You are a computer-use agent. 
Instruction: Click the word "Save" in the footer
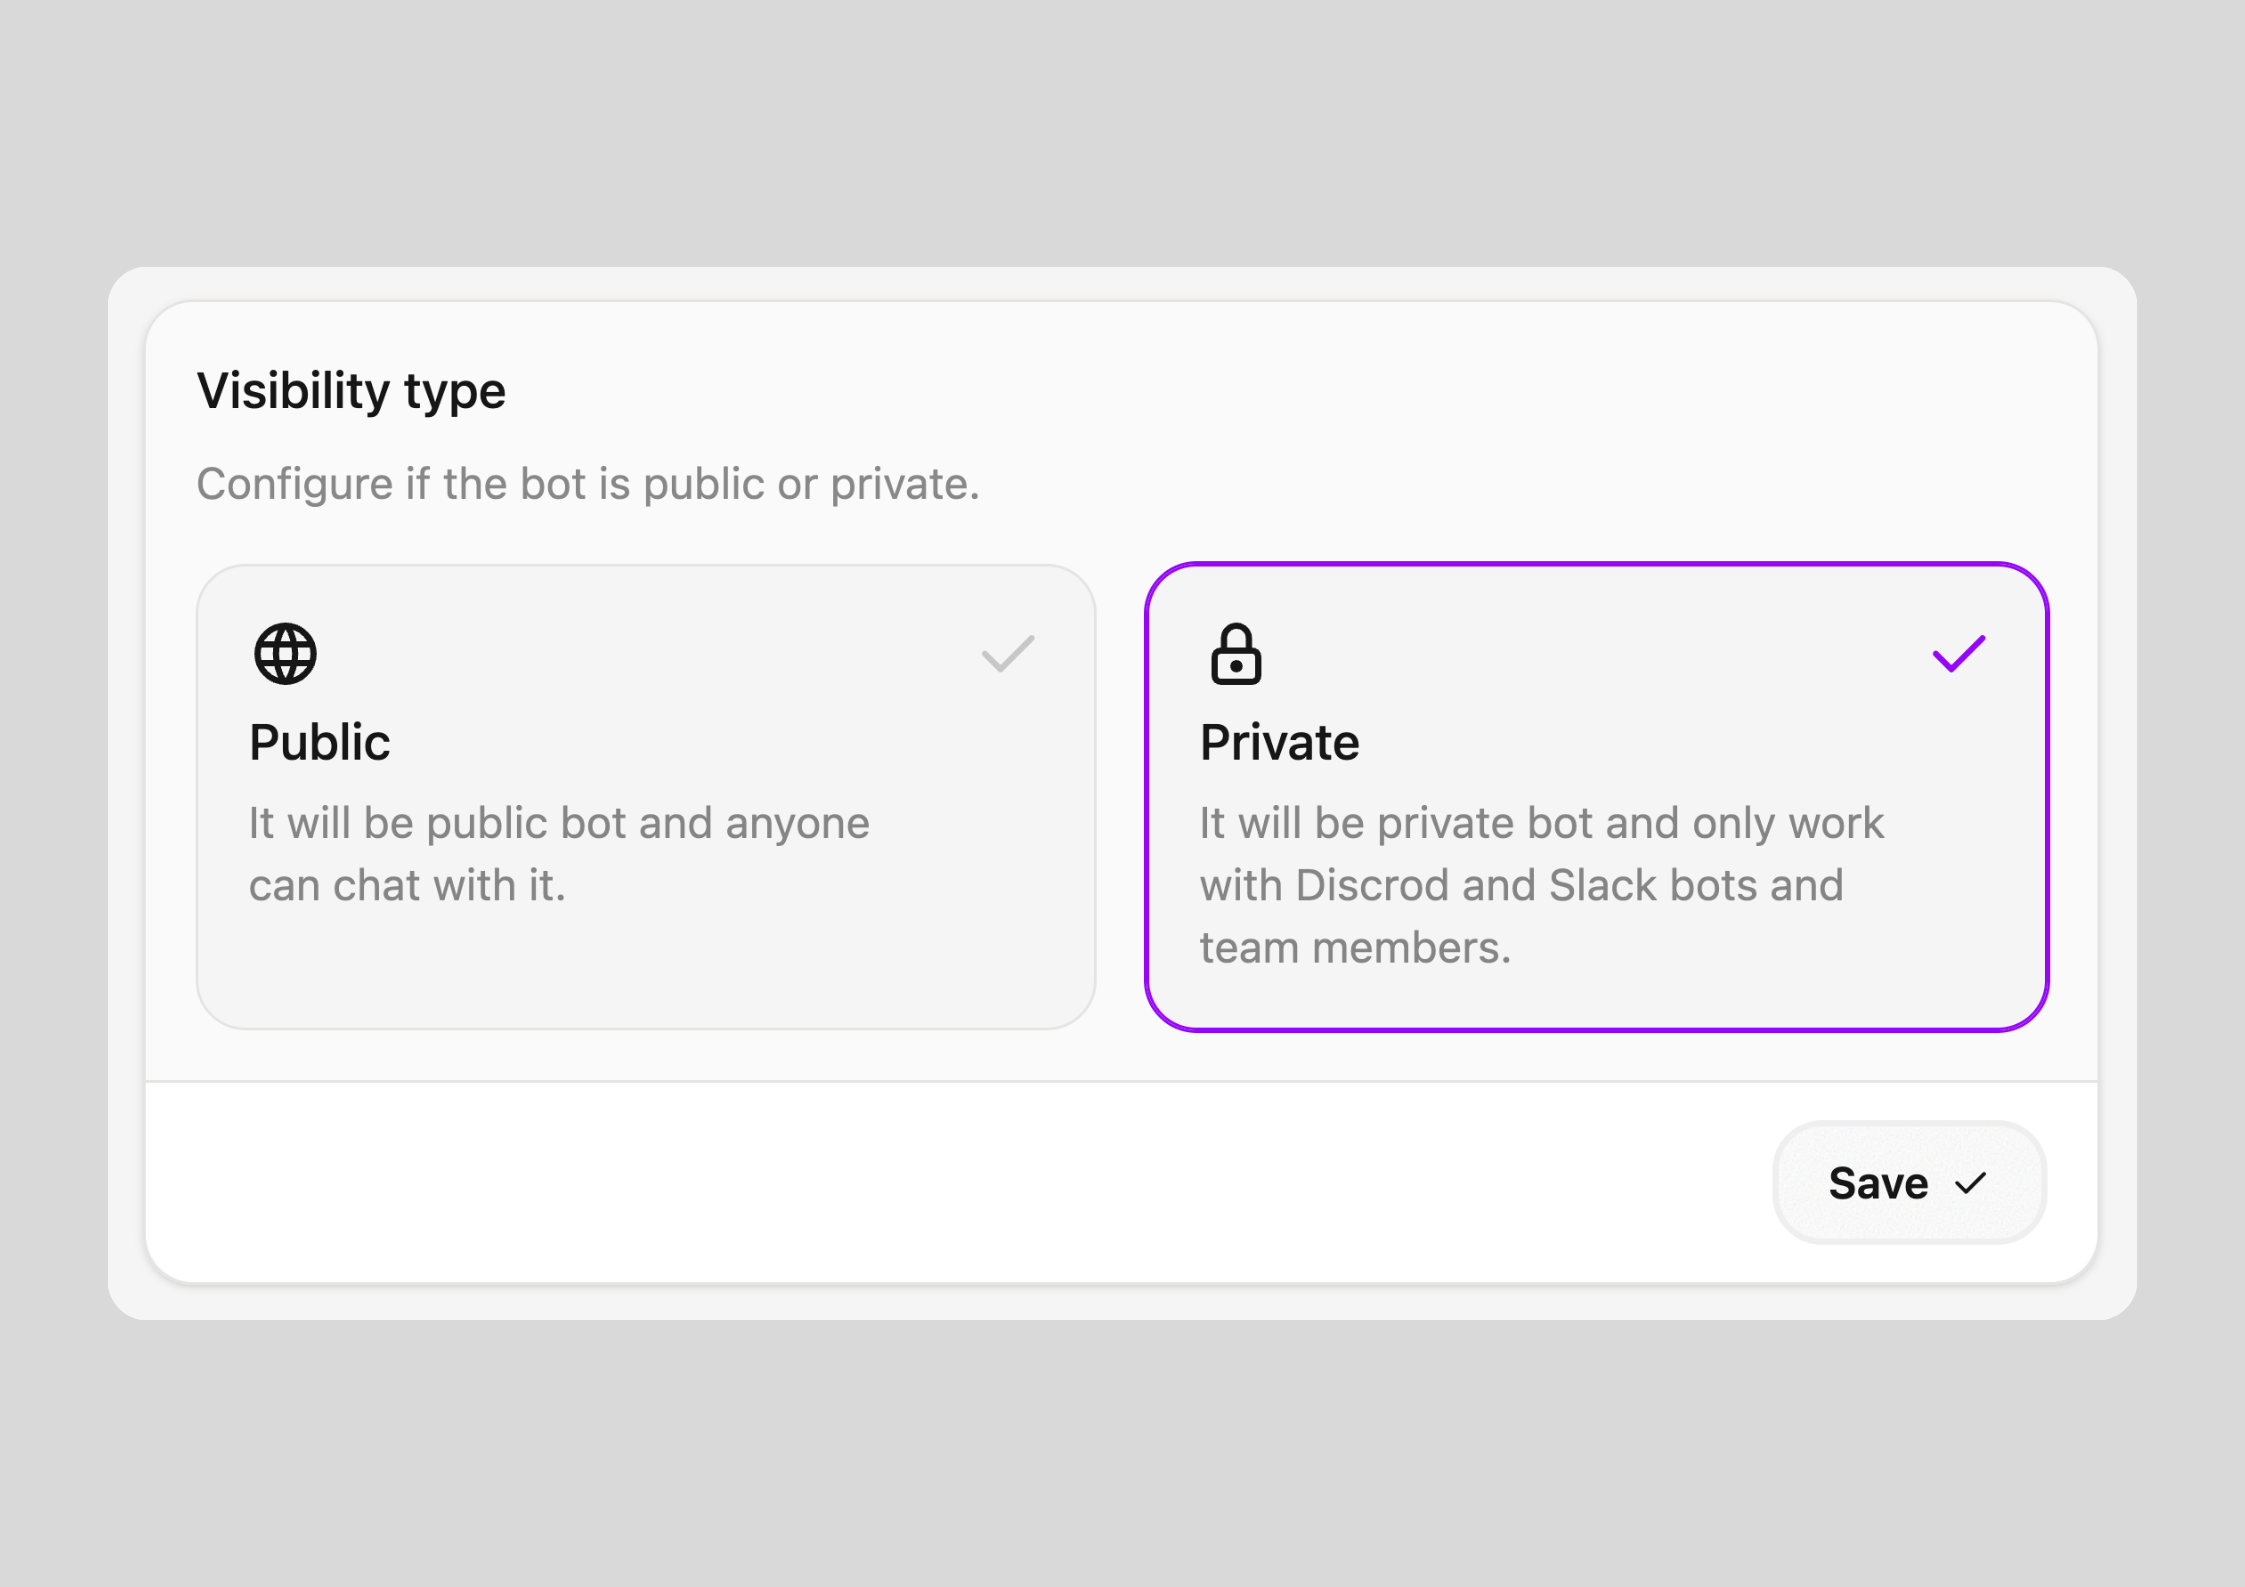pyautogui.click(x=1878, y=1184)
